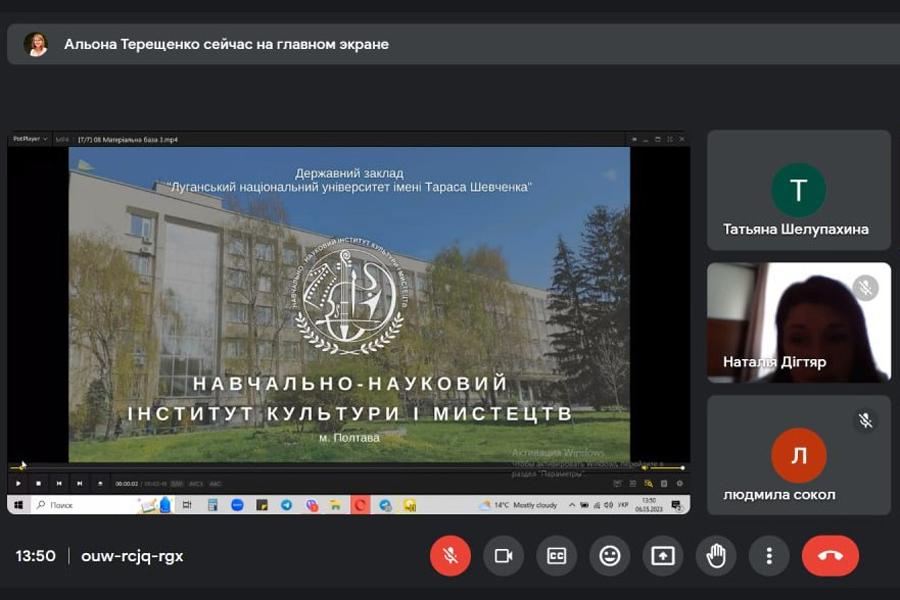Click Альона Терещенко avatar in notification banner
The height and width of the screenshot is (600, 900).
coord(36,44)
